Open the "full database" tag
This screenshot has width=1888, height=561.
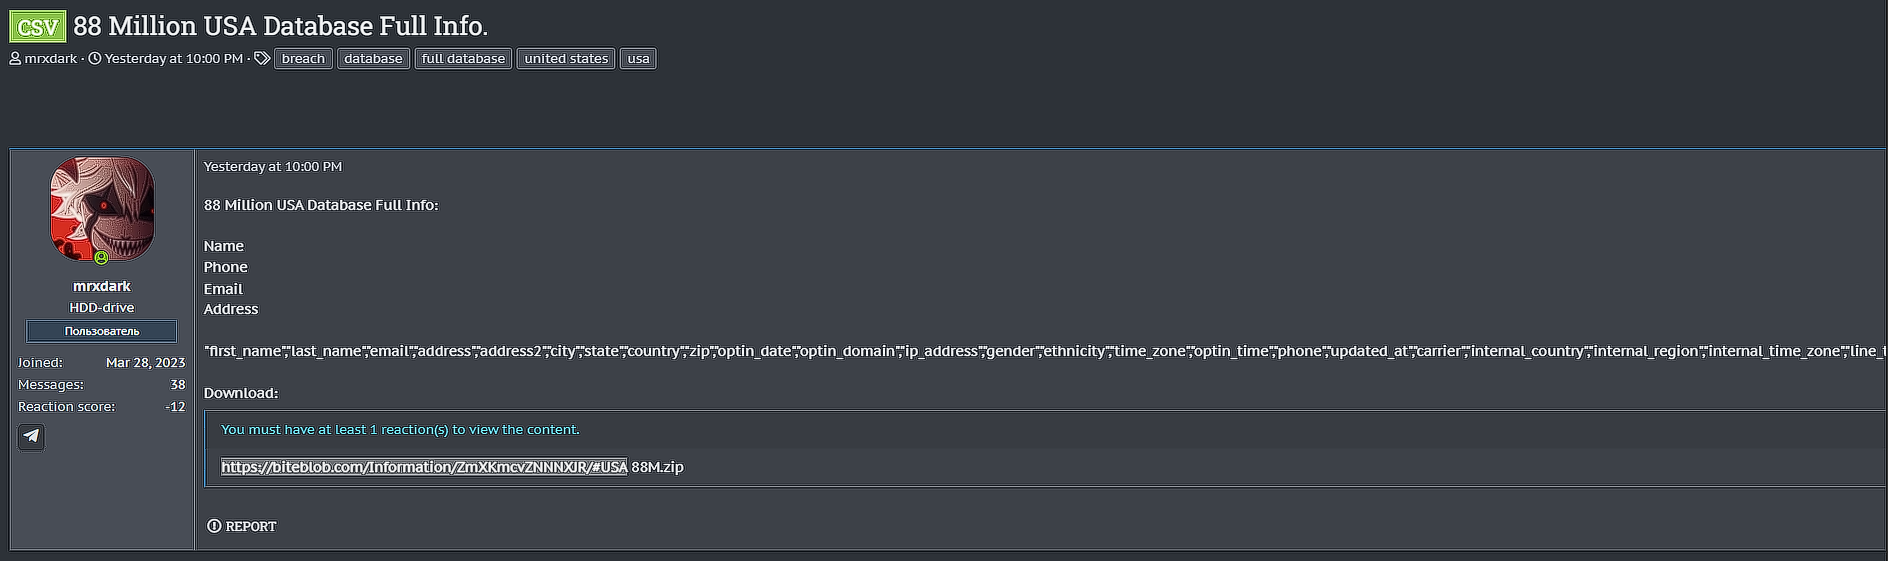[463, 59]
